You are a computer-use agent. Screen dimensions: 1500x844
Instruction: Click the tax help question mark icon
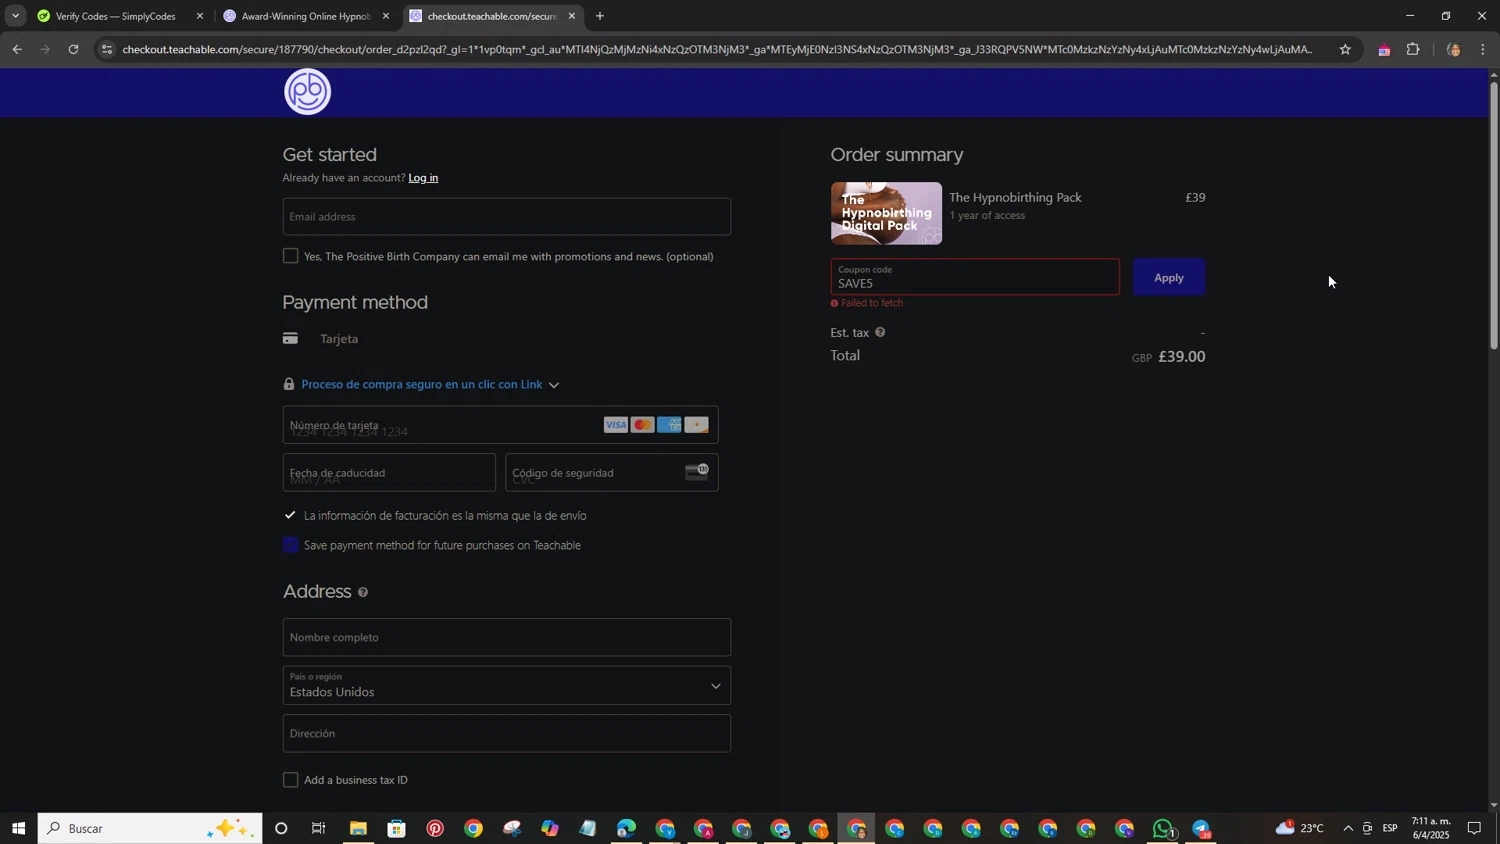point(880,332)
